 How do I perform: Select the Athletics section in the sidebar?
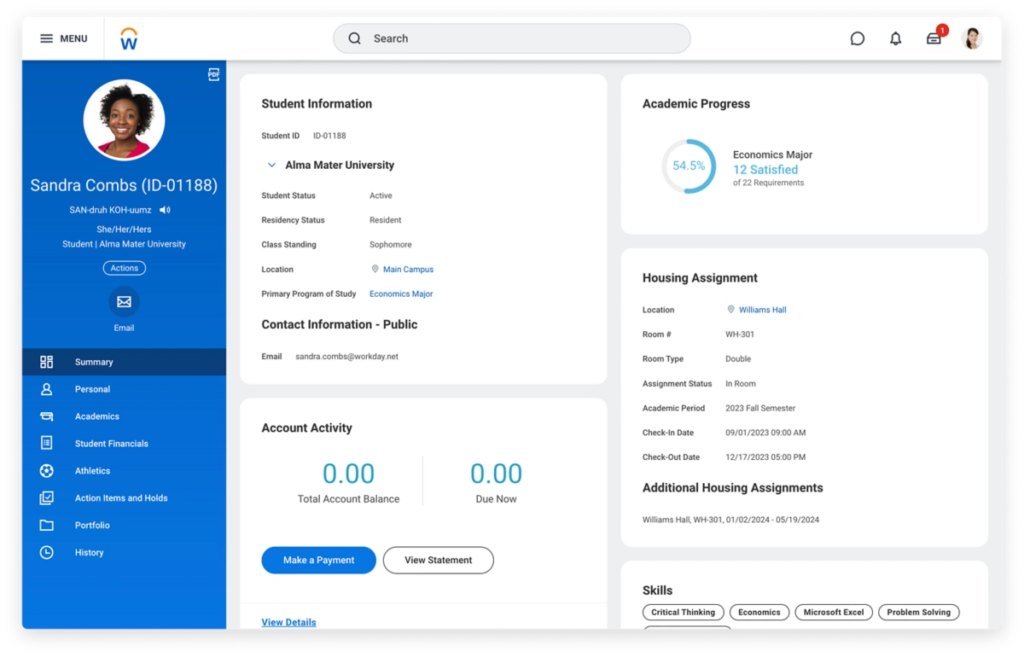pyautogui.click(x=92, y=470)
